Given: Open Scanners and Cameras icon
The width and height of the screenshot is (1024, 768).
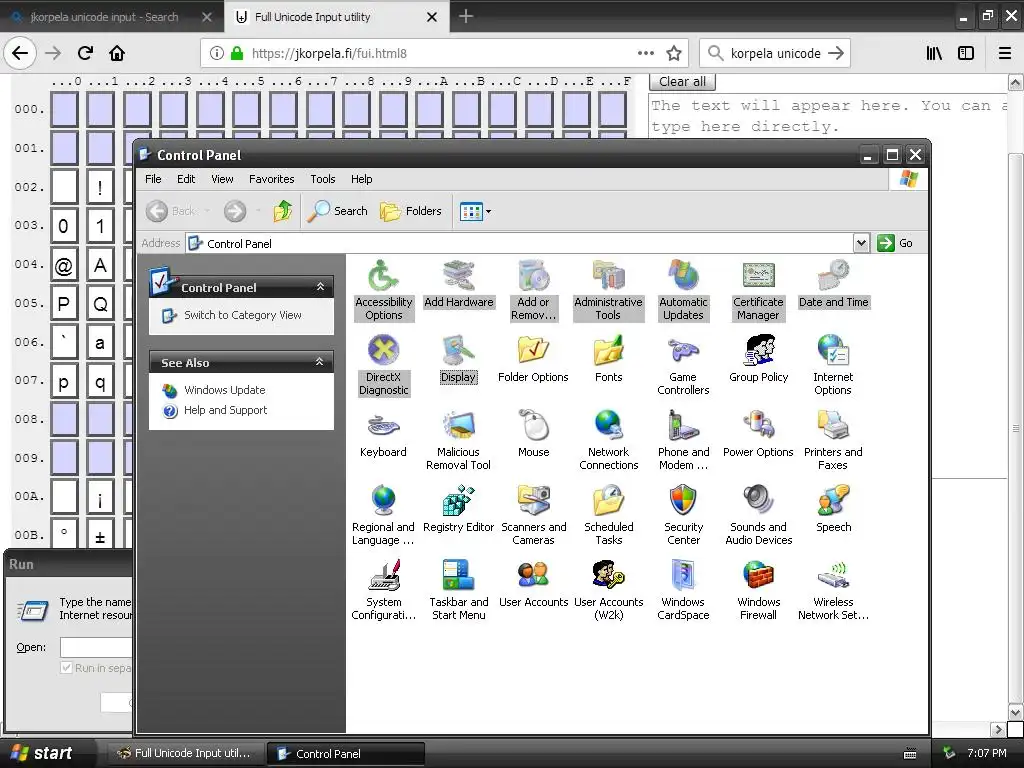Looking at the screenshot, I should click(x=534, y=516).
